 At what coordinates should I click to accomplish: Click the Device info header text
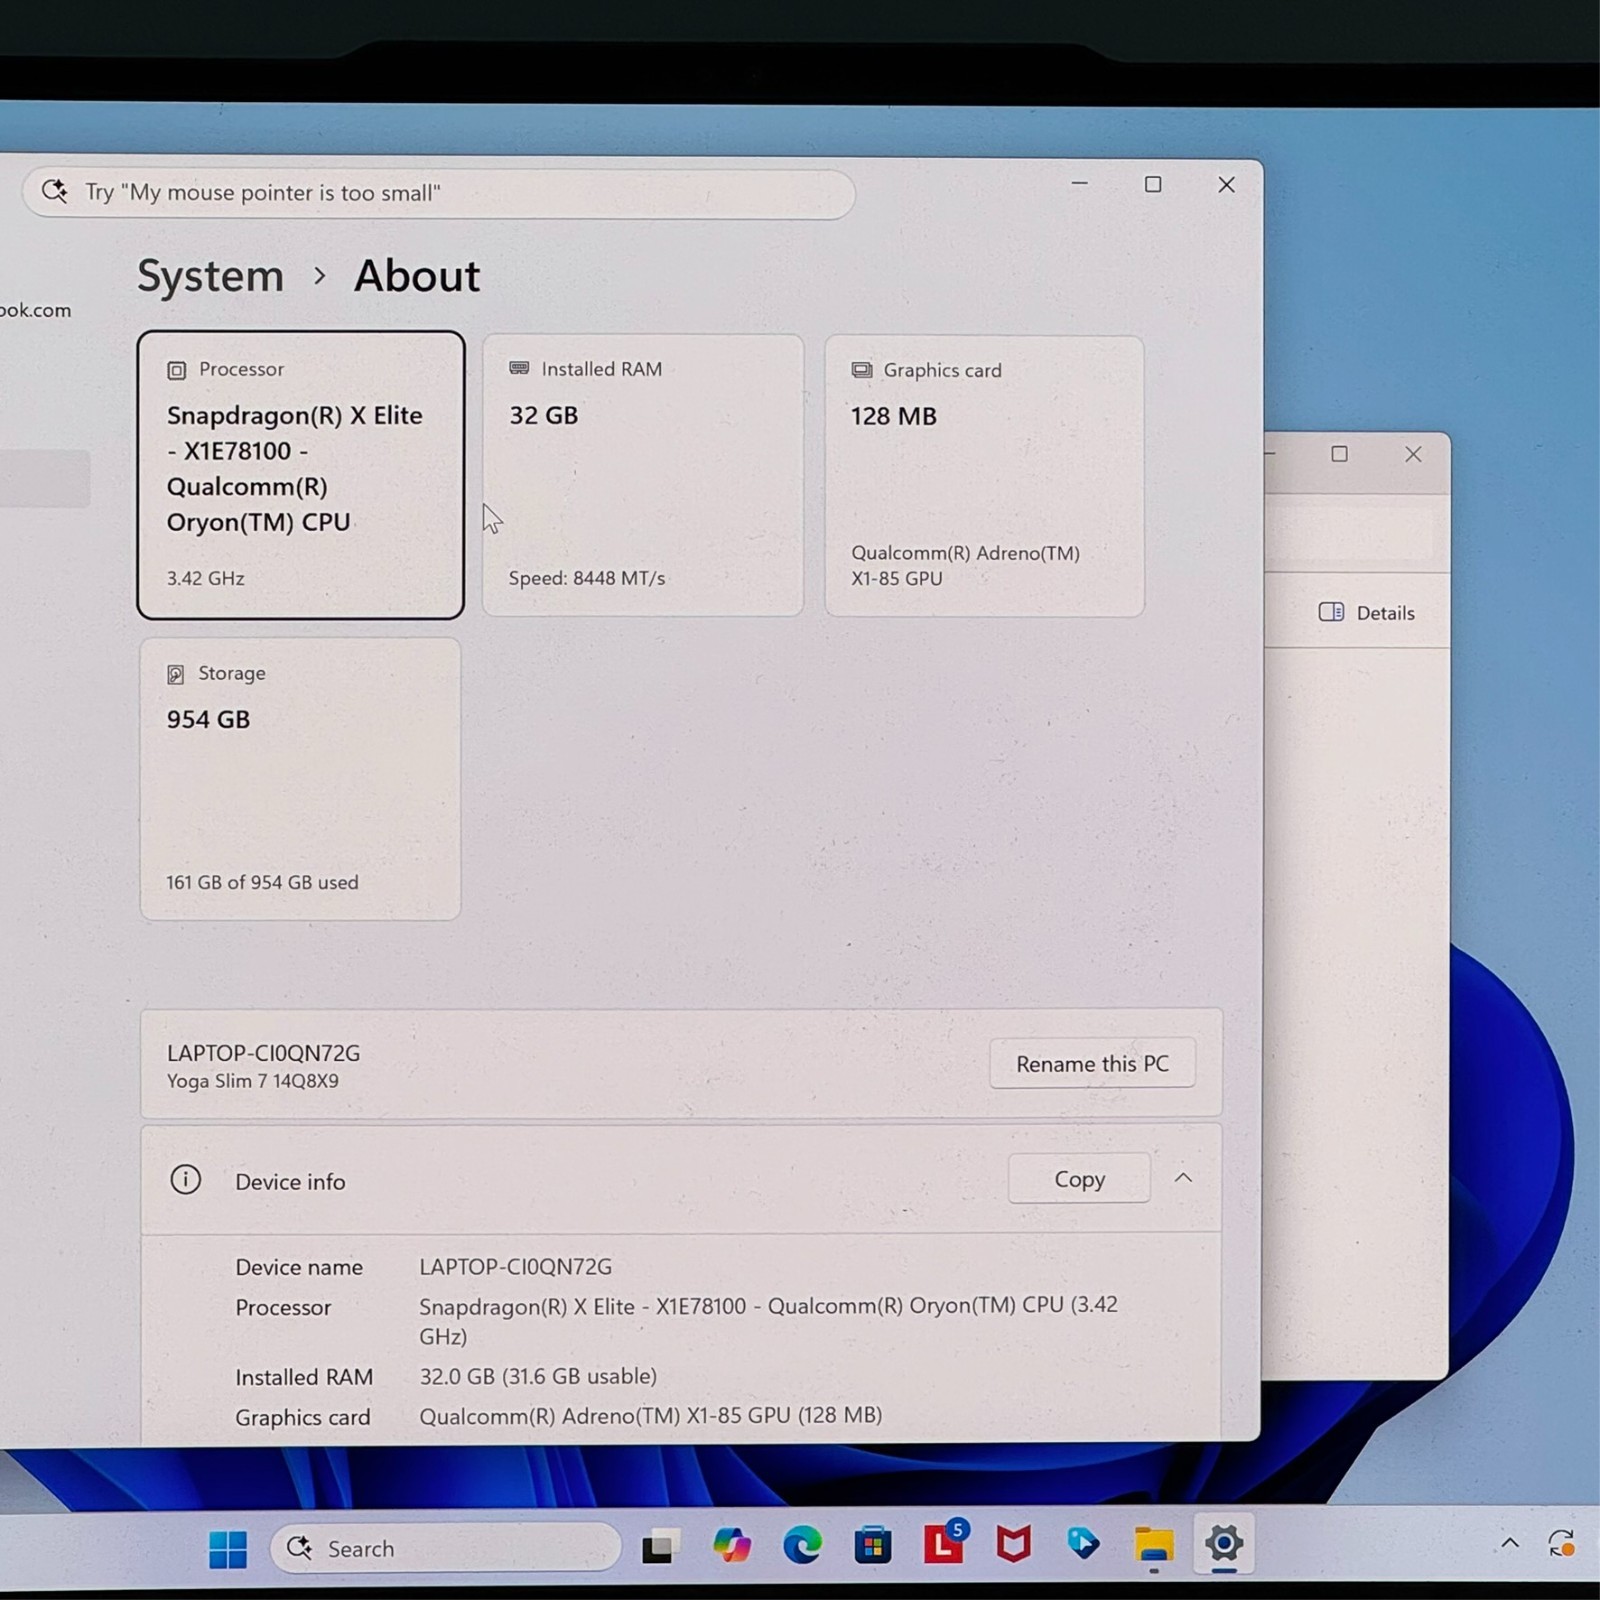pyautogui.click(x=290, y=1182)
